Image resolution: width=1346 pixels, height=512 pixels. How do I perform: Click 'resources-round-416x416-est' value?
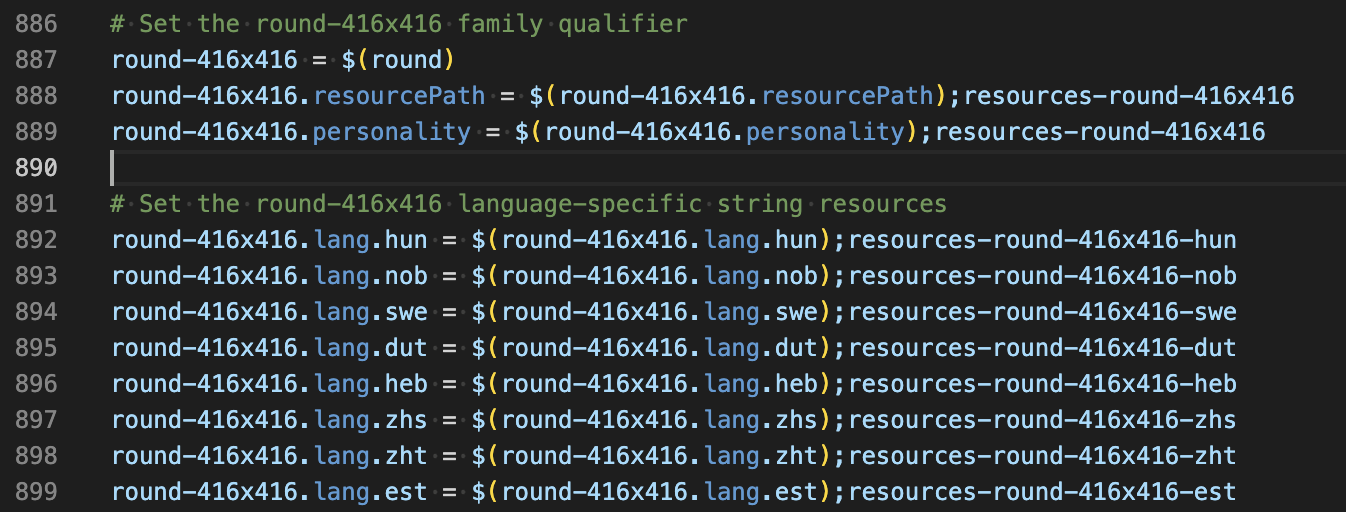coord(1042,492)
